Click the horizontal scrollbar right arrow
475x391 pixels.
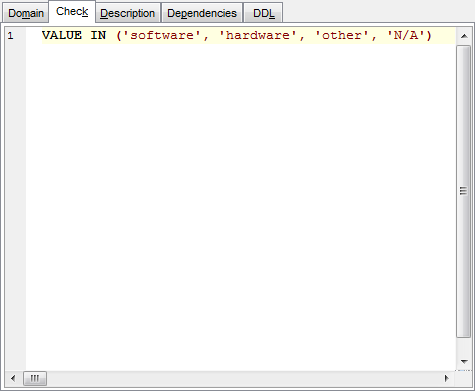[447, 378]
